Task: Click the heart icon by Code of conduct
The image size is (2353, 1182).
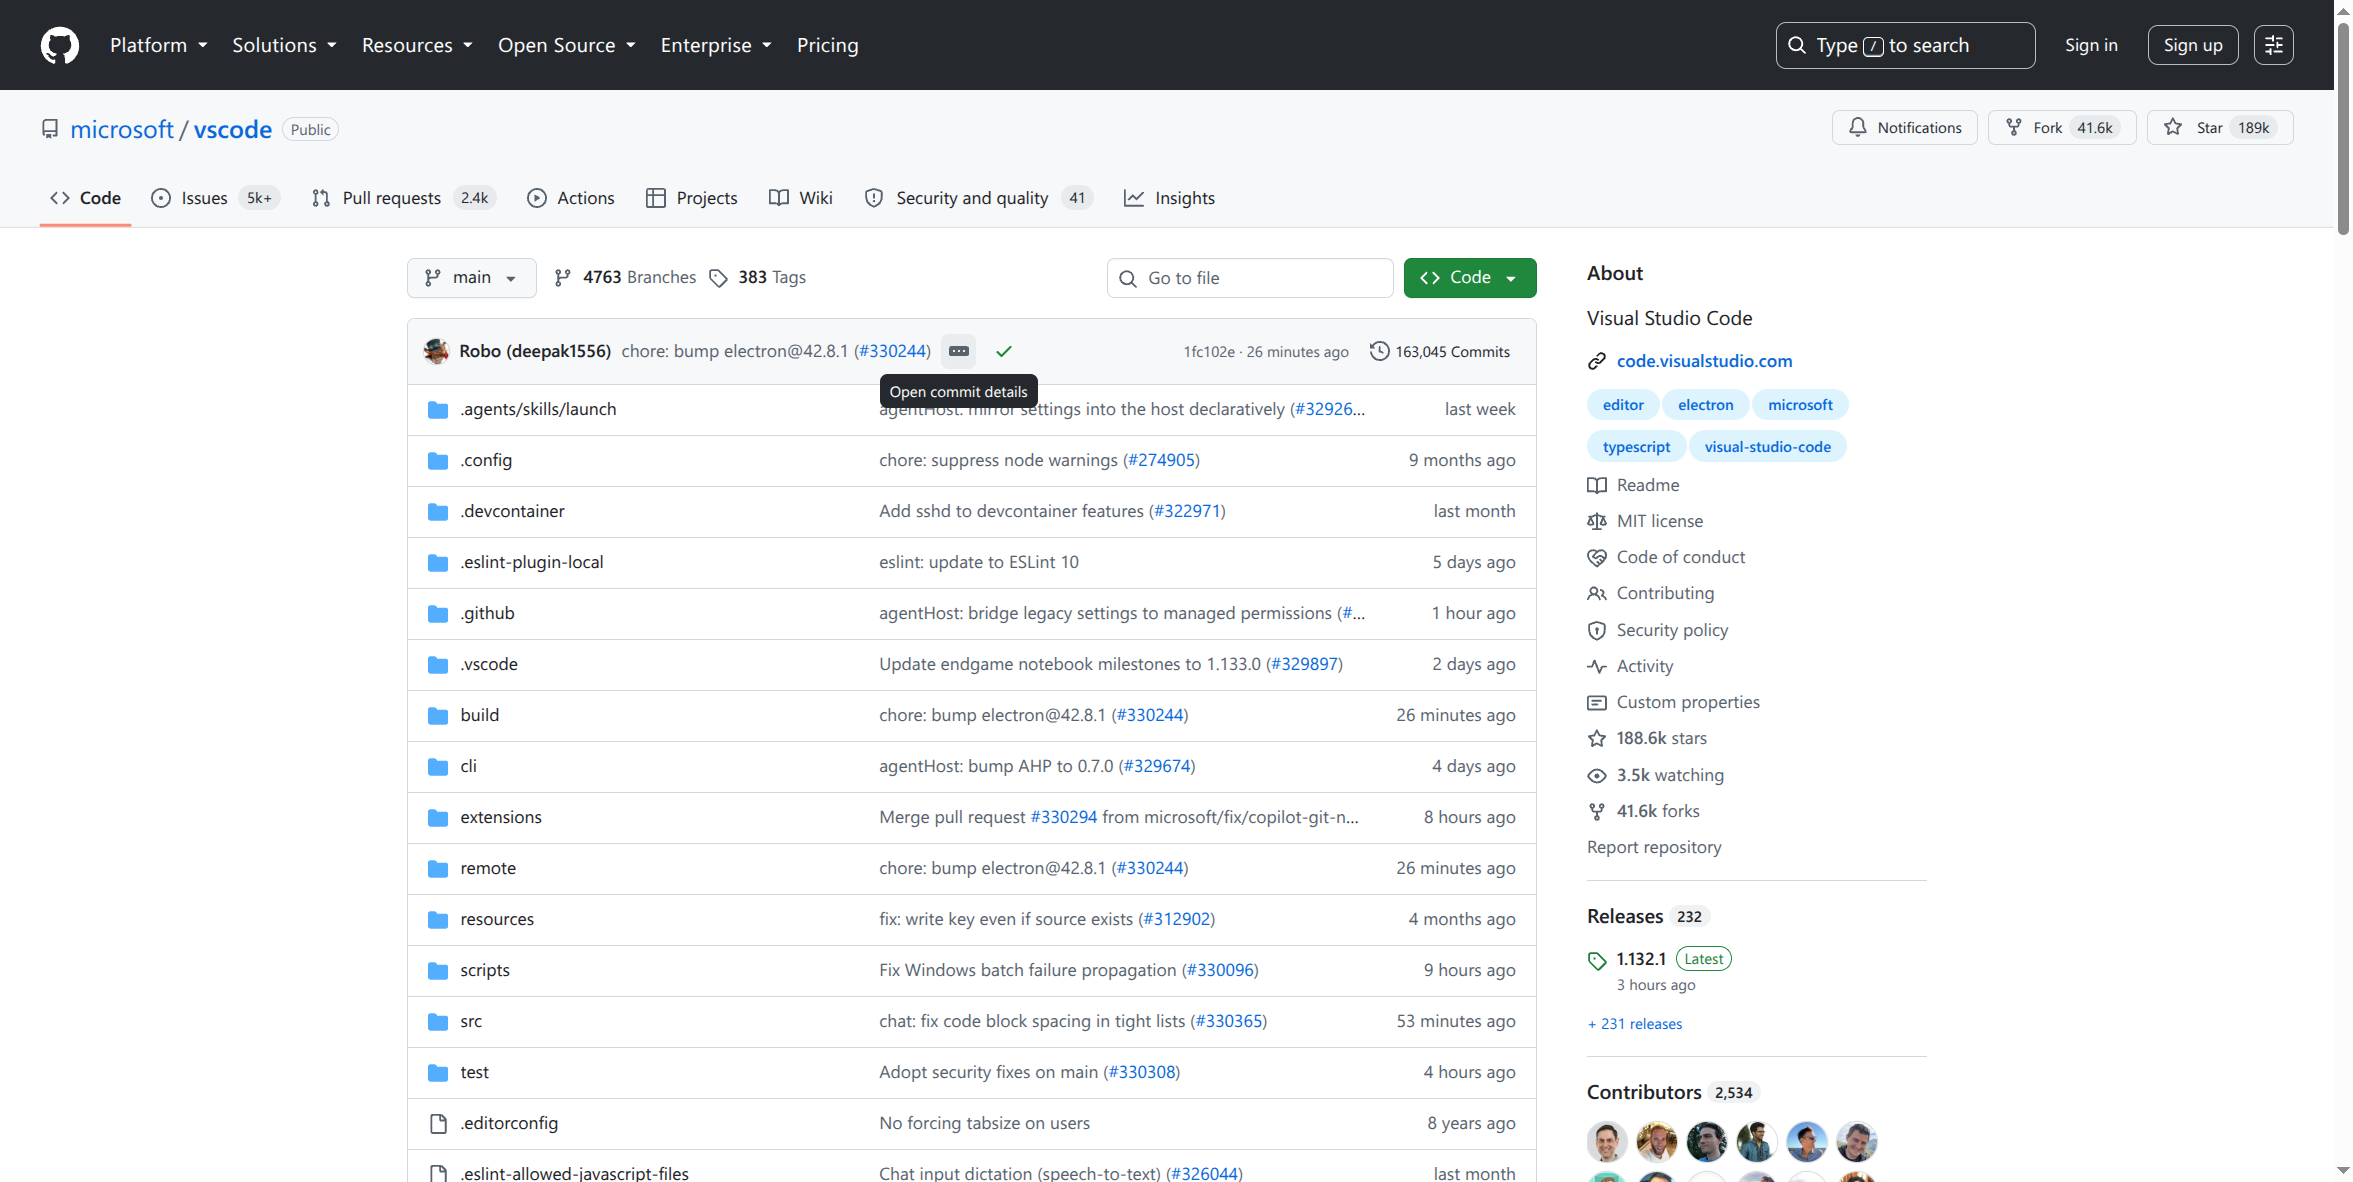Action: [x=1597, y=557]
